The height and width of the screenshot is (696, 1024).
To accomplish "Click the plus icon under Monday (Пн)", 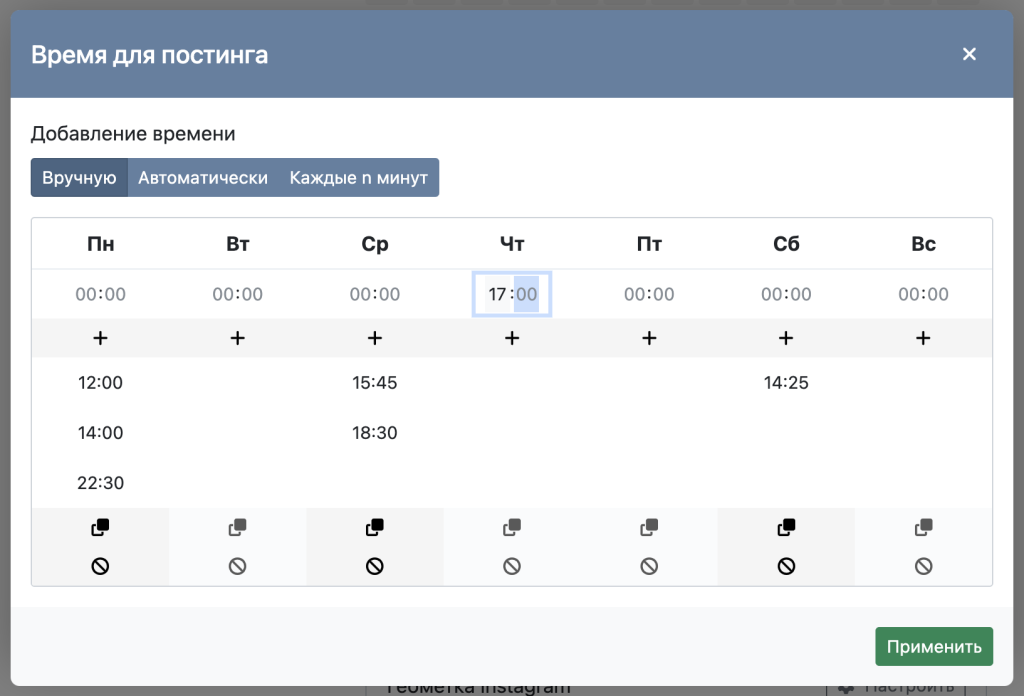I will pyautogui.click(x=100, y=339).
